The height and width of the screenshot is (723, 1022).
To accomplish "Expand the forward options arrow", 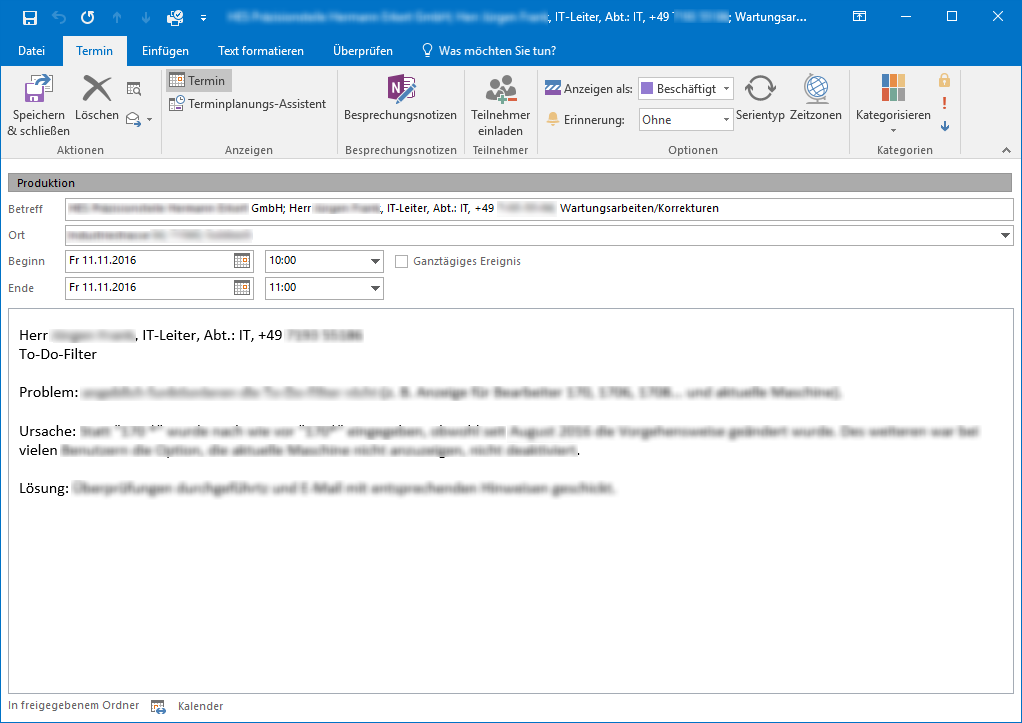I will [x=150, y=119].
